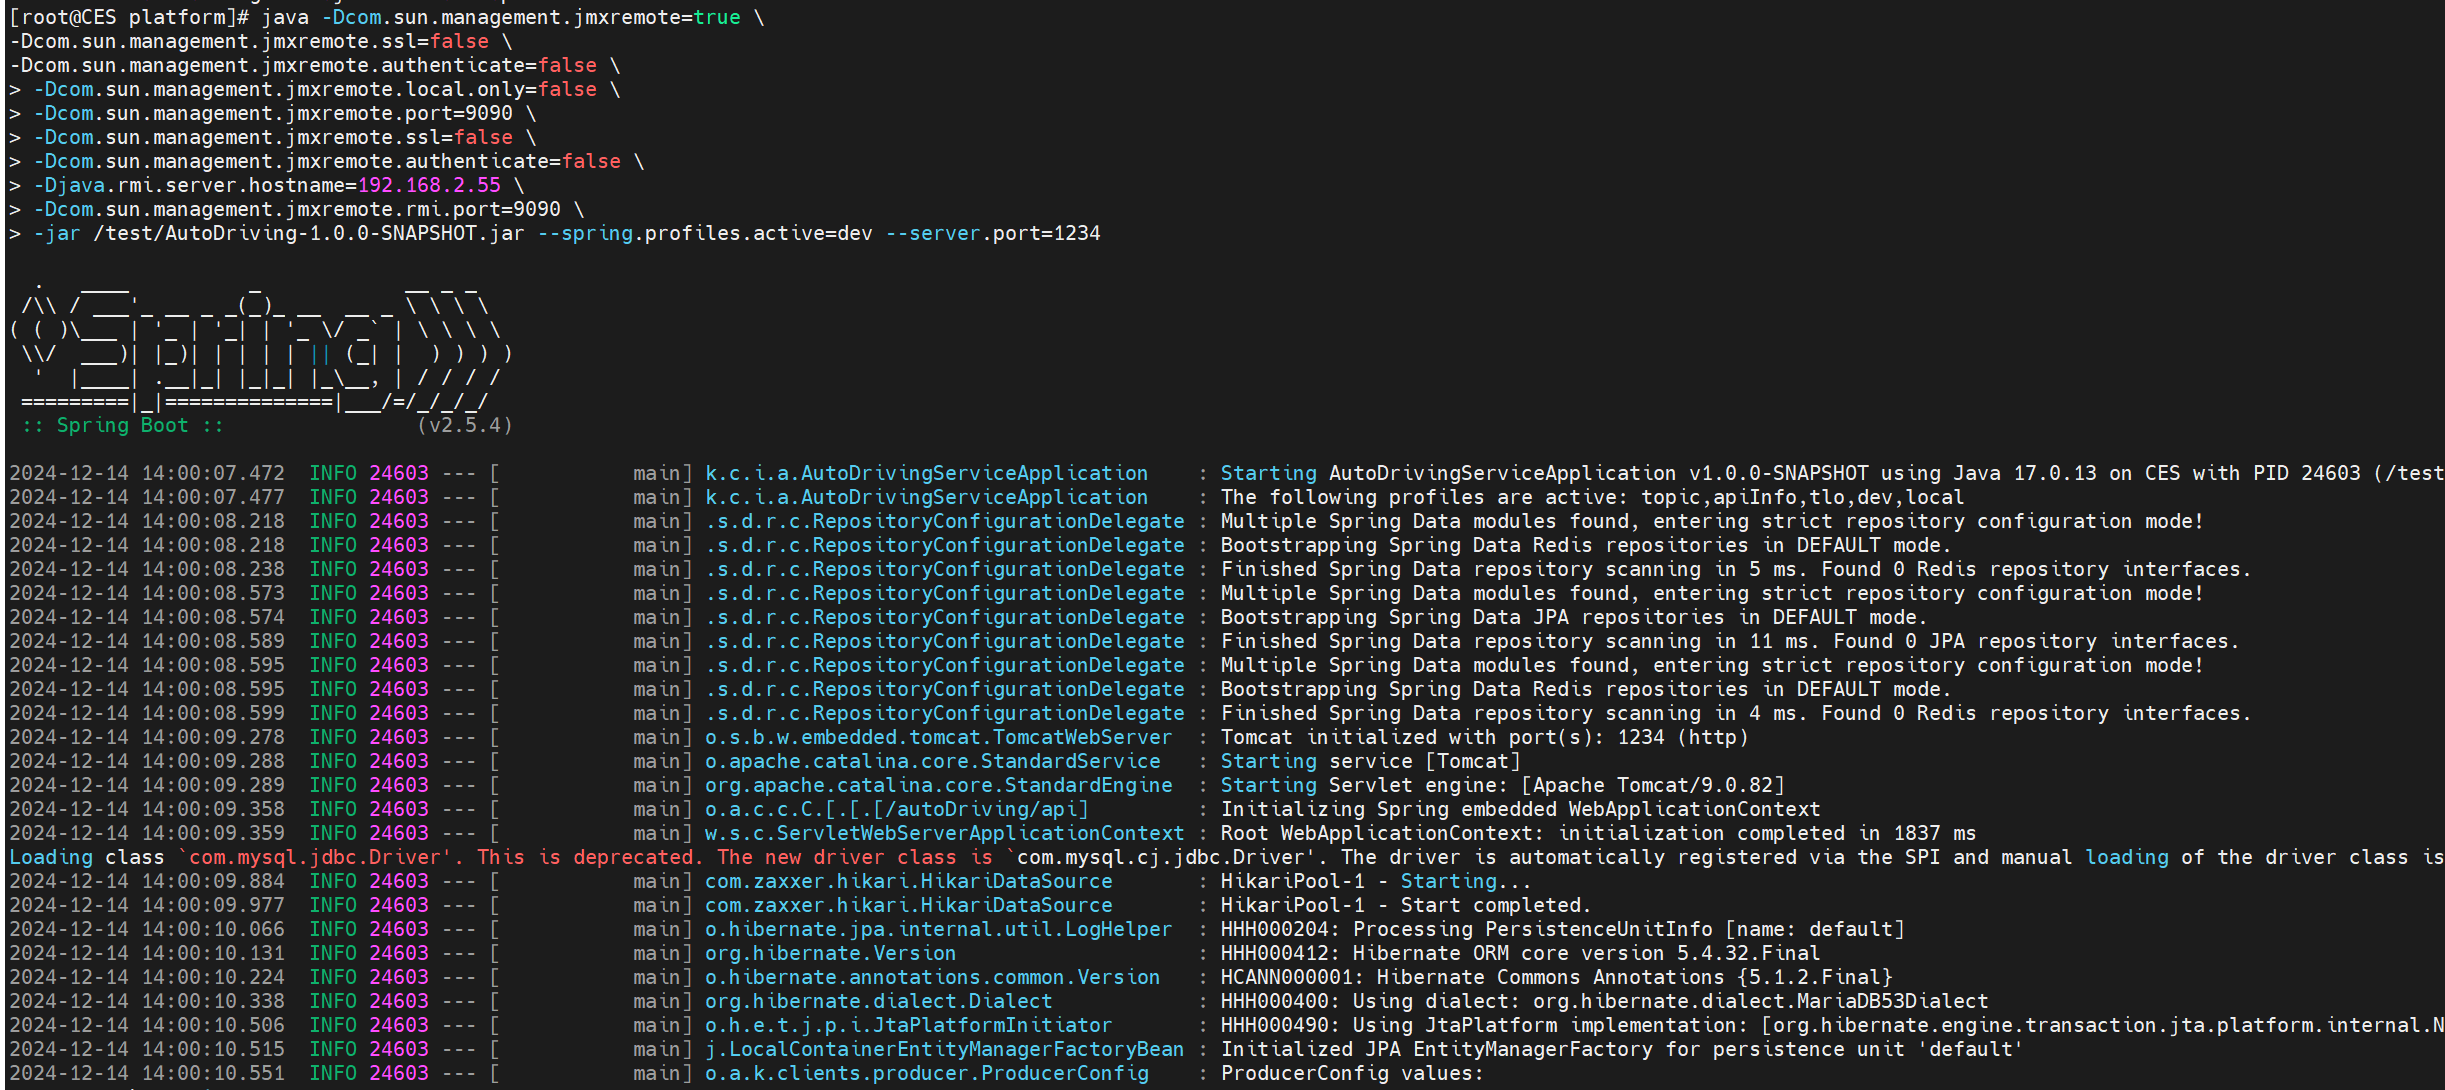
Task: Click the (v2.5.4) version text
Action: (464, 425)
